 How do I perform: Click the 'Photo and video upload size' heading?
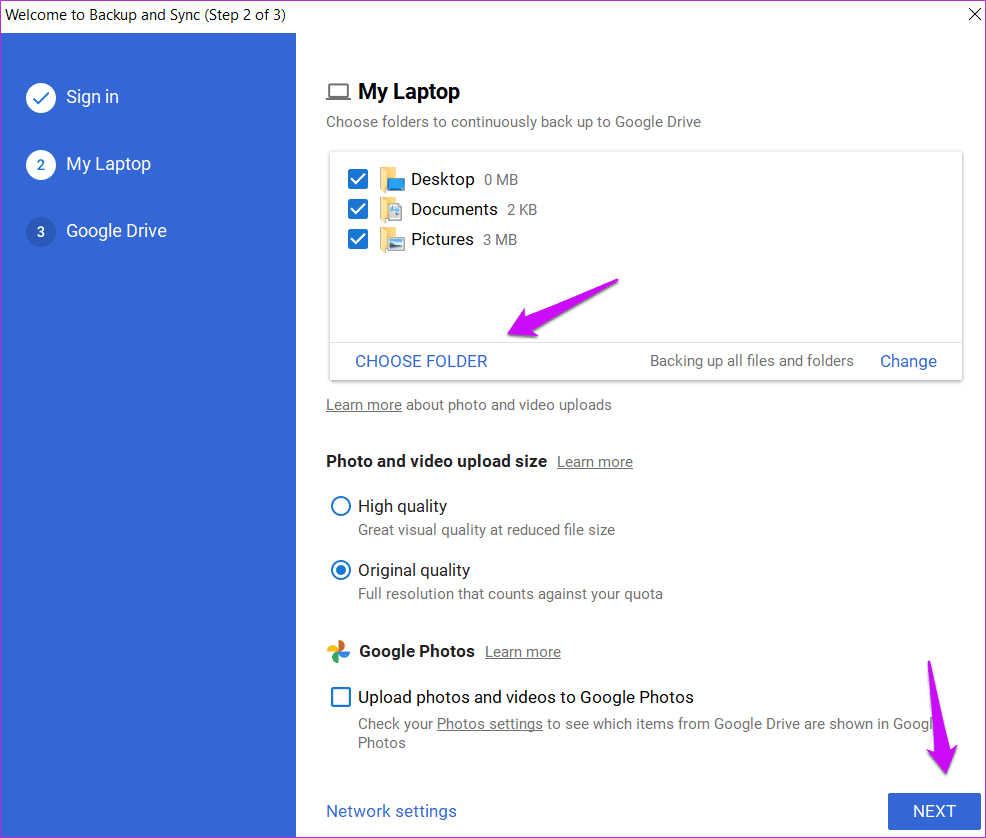coord(436,461)
